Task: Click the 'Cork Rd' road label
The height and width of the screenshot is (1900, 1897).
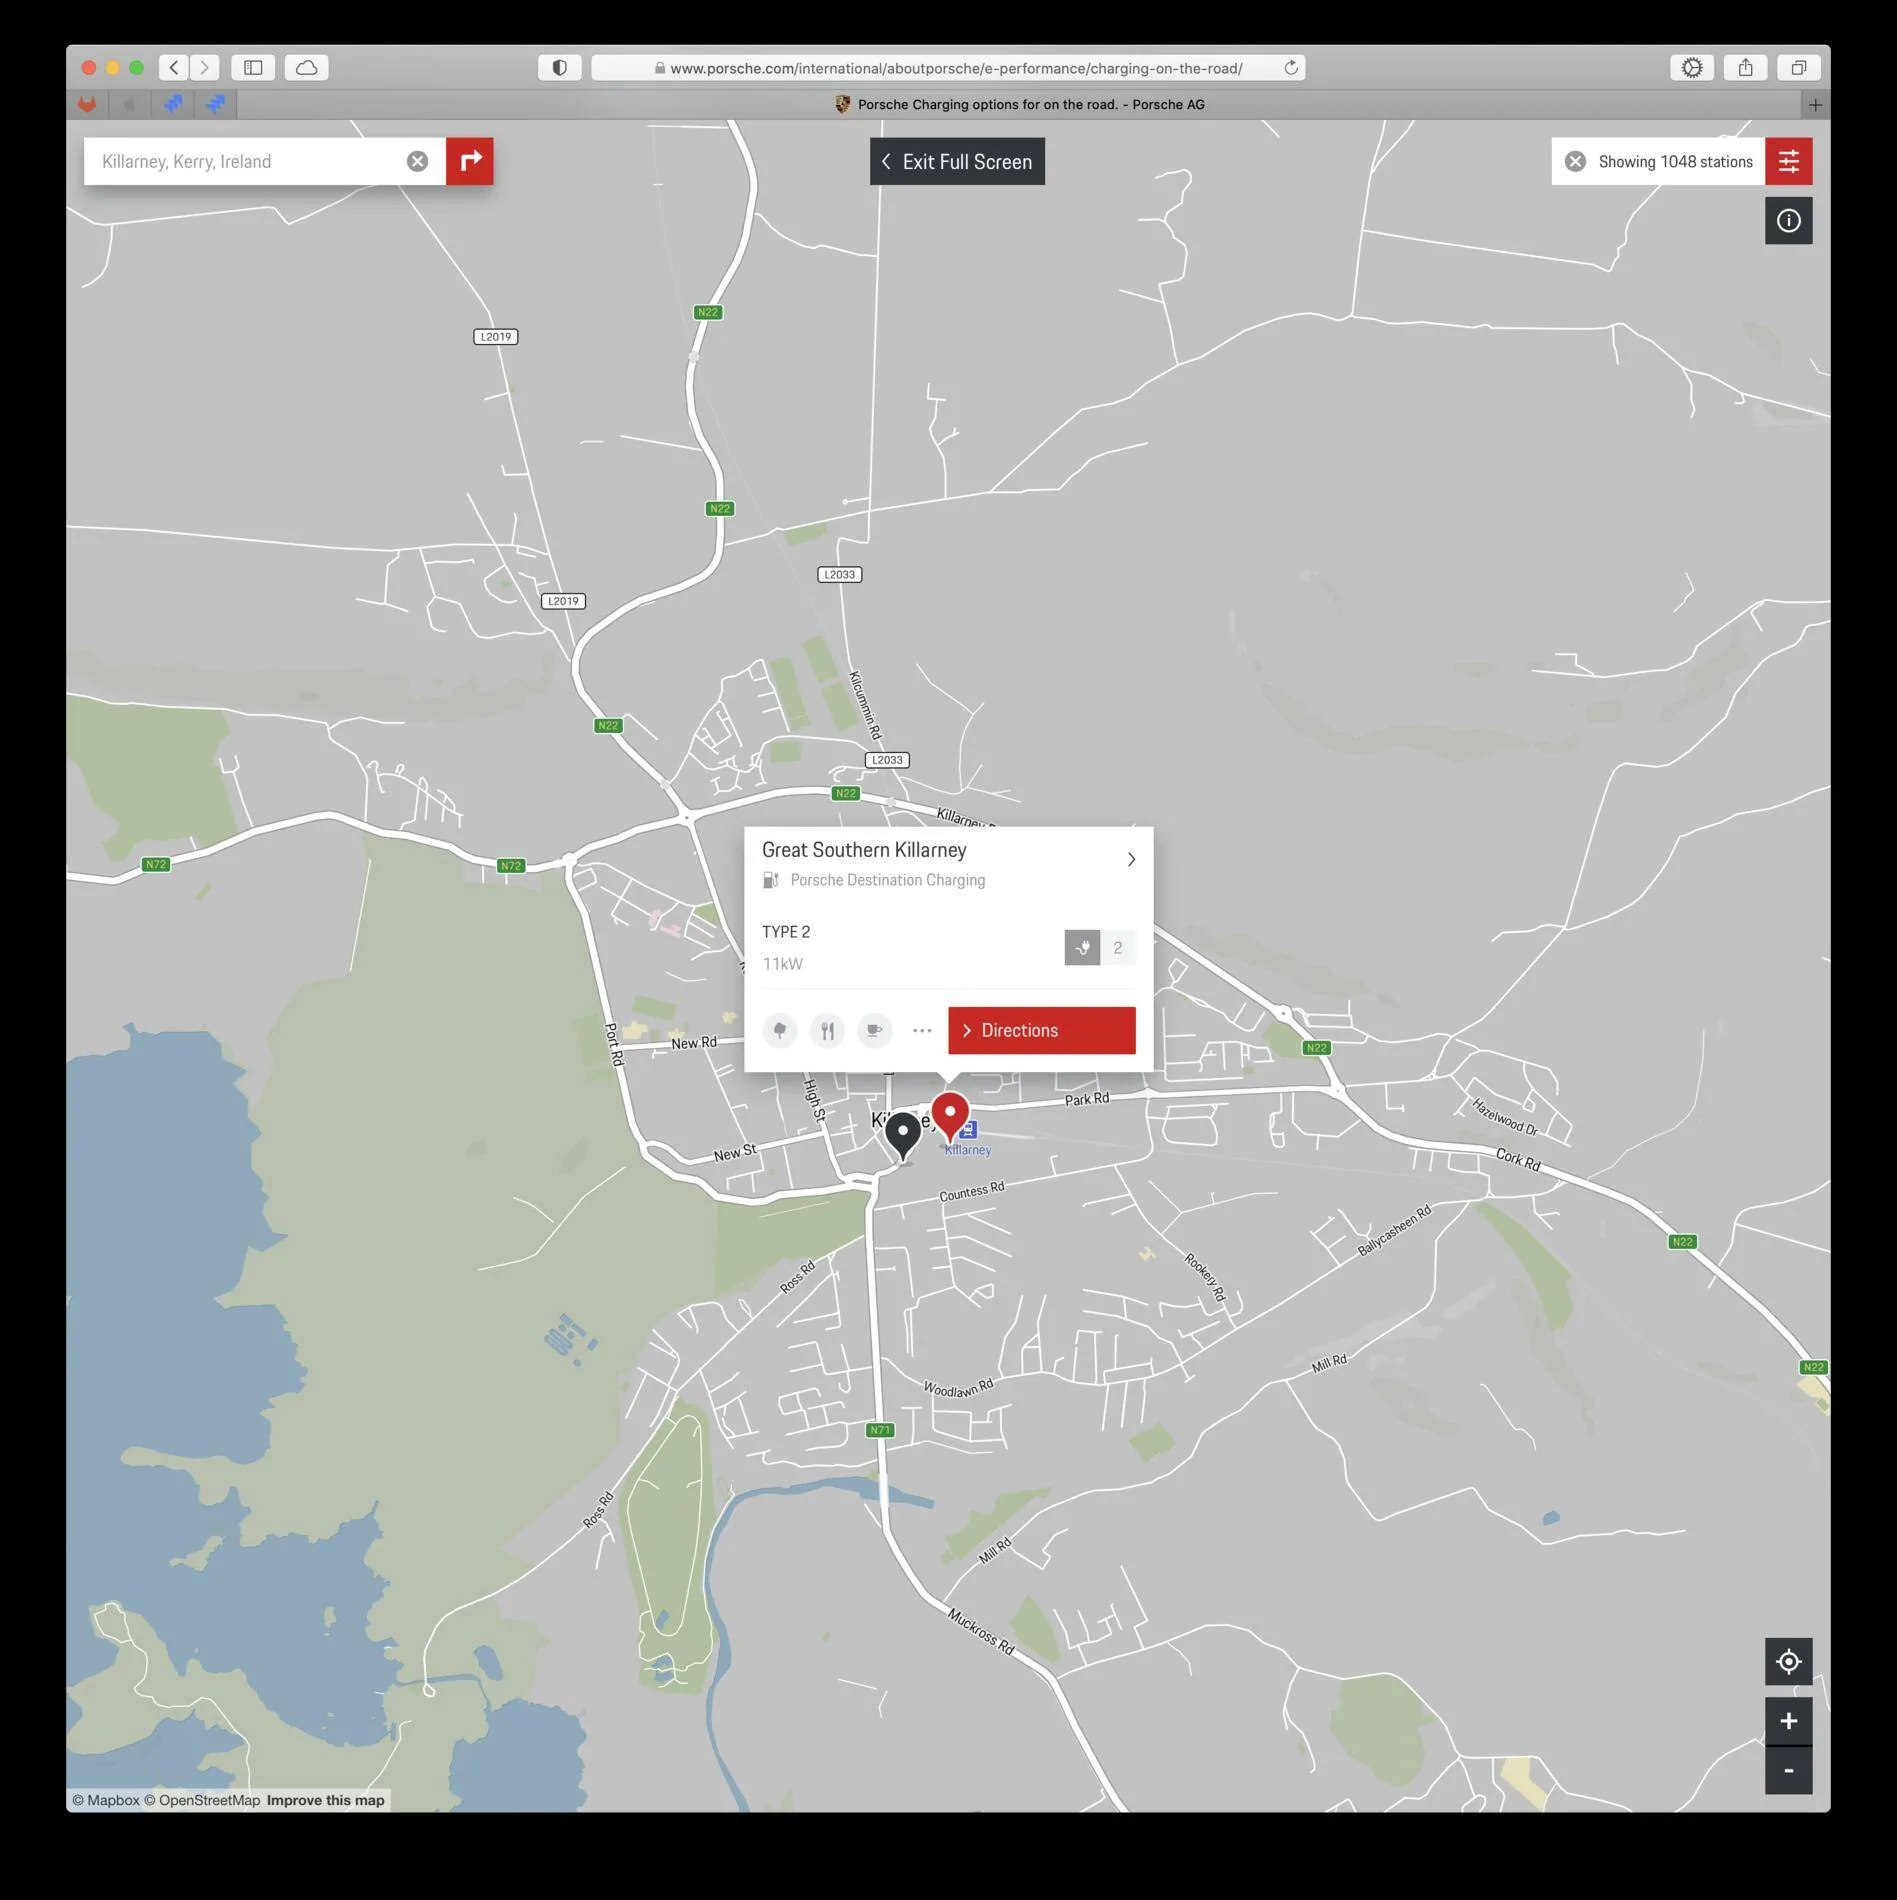Action: (1518, 1159)
